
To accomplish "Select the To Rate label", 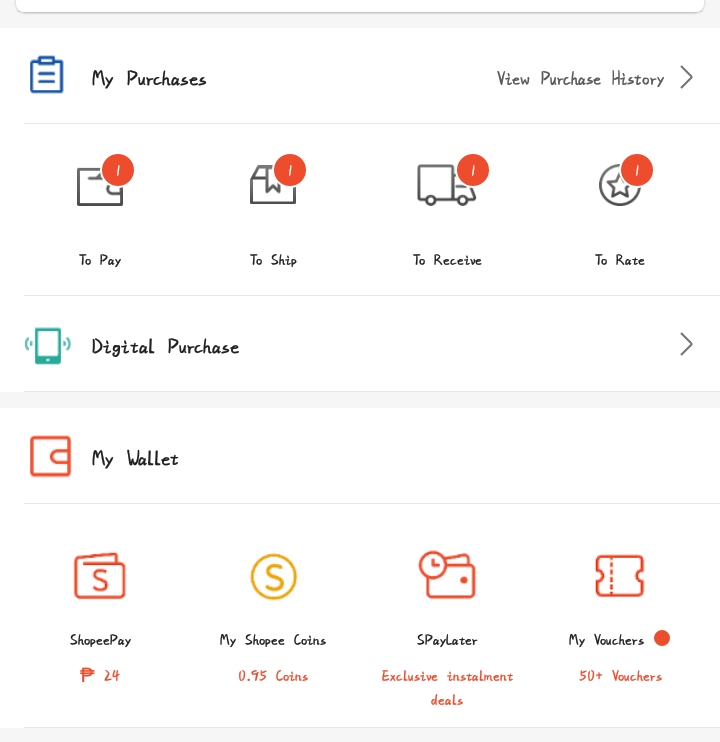I will tap(620, 260).
